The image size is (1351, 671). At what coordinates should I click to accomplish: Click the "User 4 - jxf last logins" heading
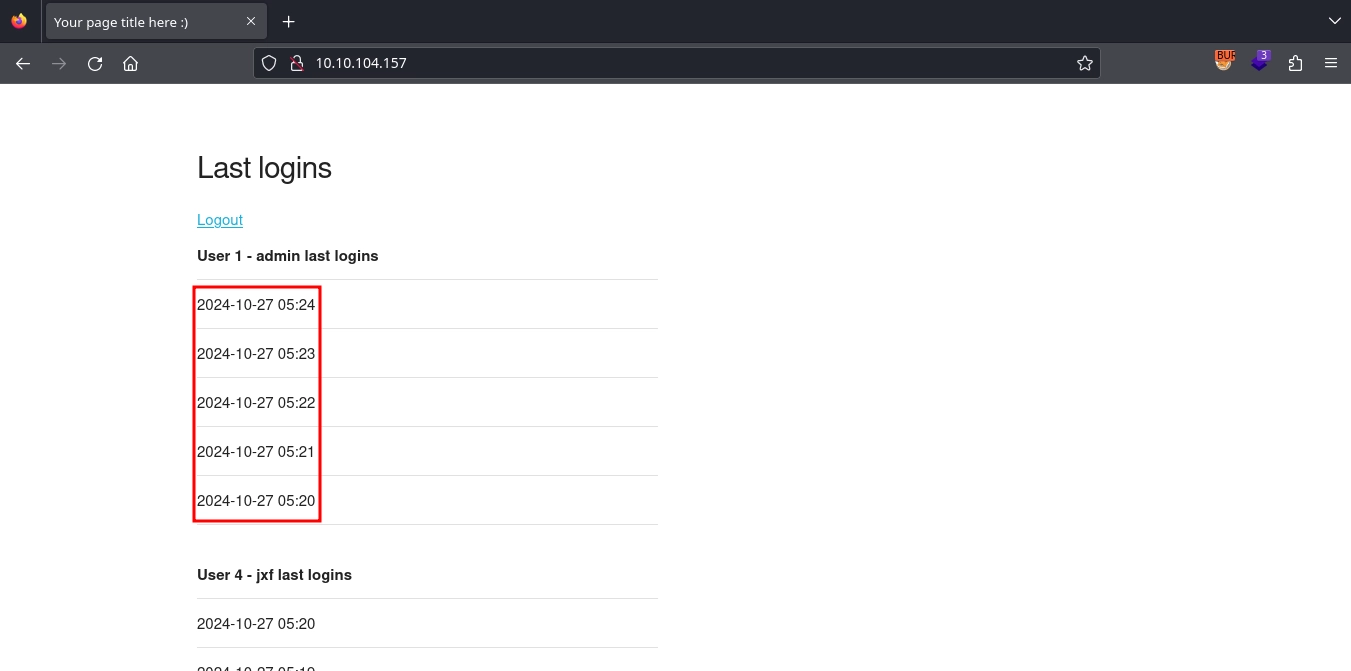274,575
